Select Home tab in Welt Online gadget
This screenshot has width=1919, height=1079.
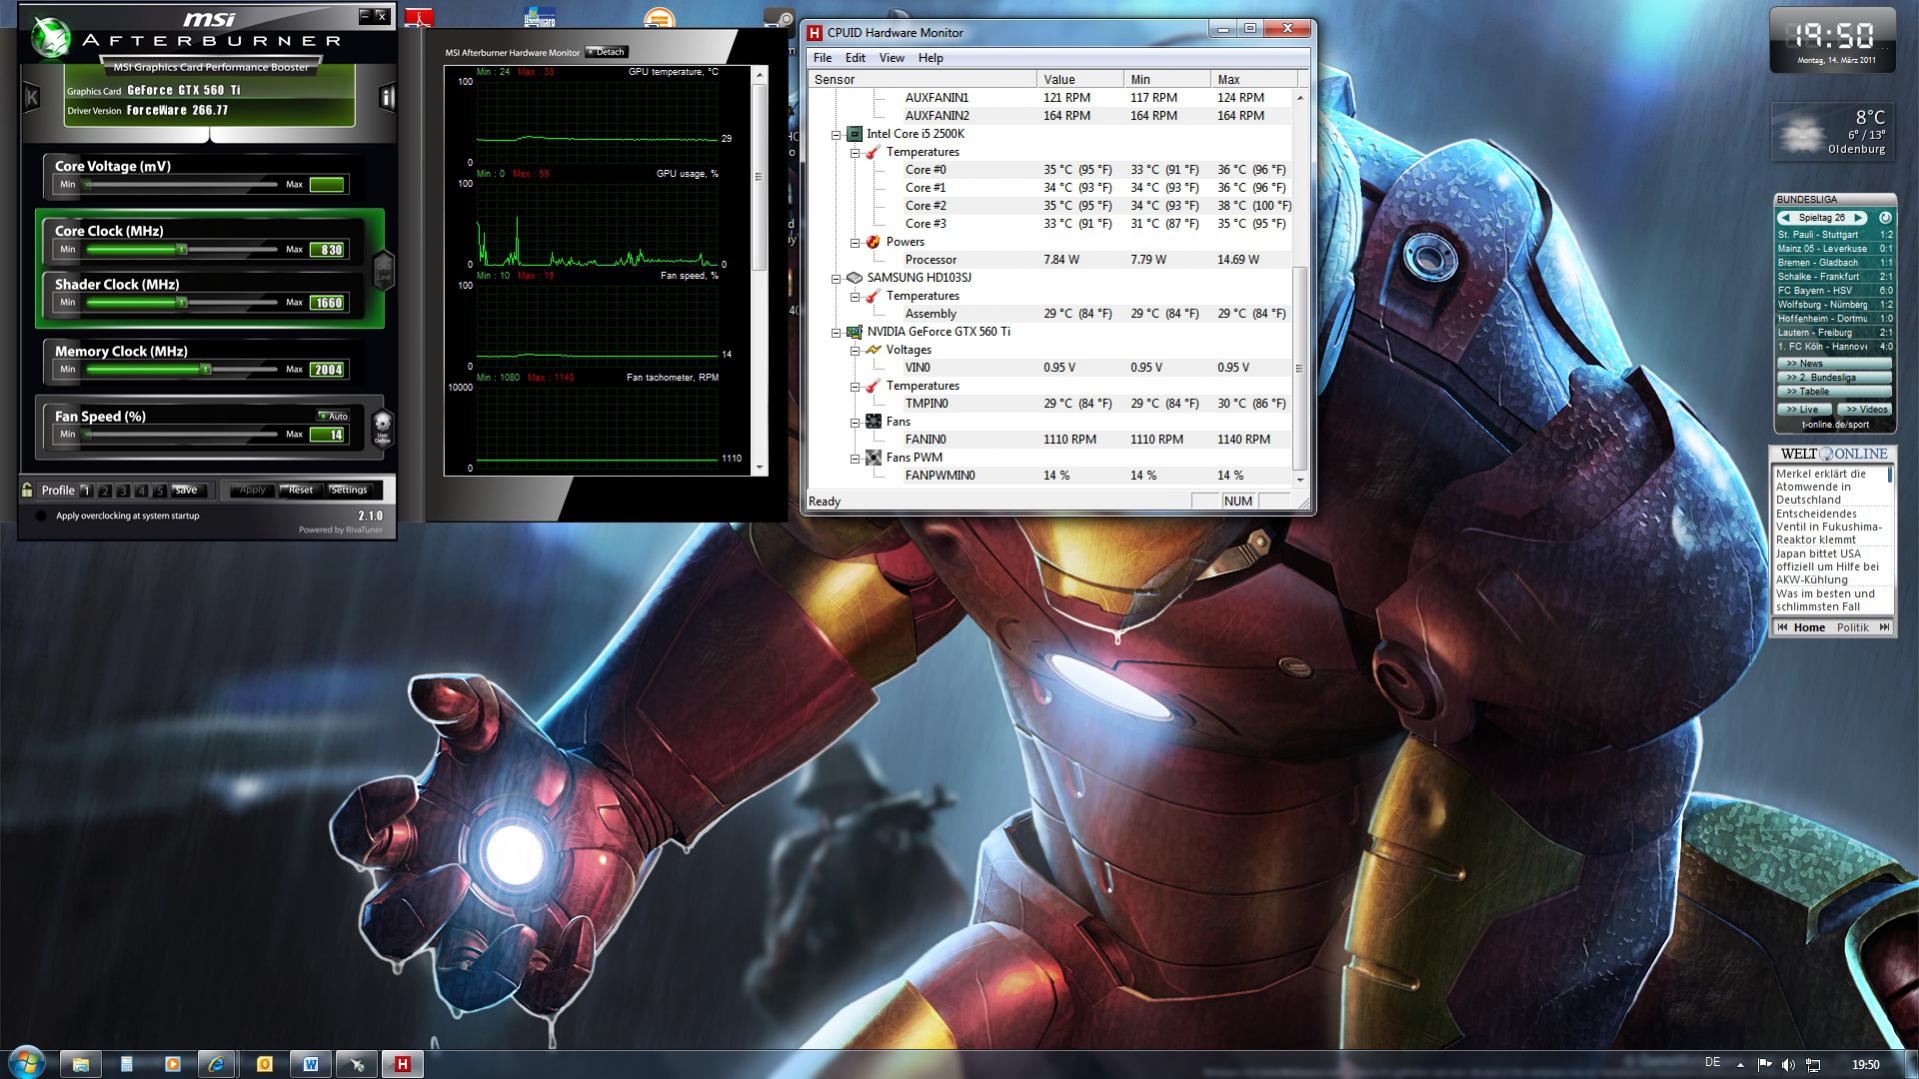click(1809, 628)
